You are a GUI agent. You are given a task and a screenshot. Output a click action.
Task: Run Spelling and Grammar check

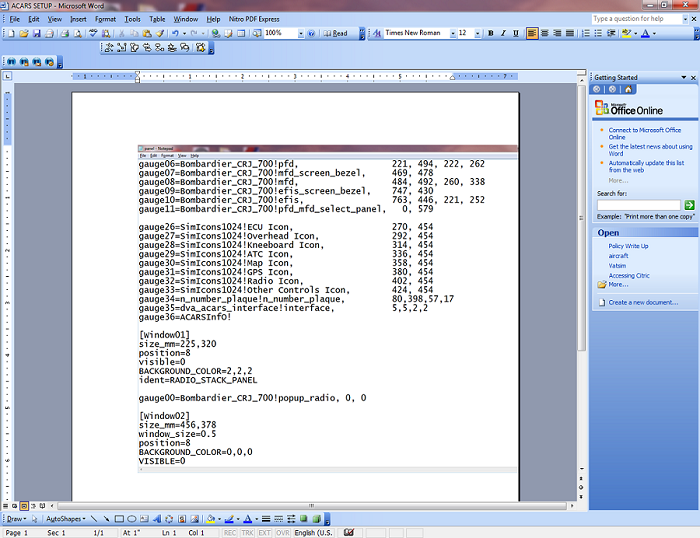[93, 33]
